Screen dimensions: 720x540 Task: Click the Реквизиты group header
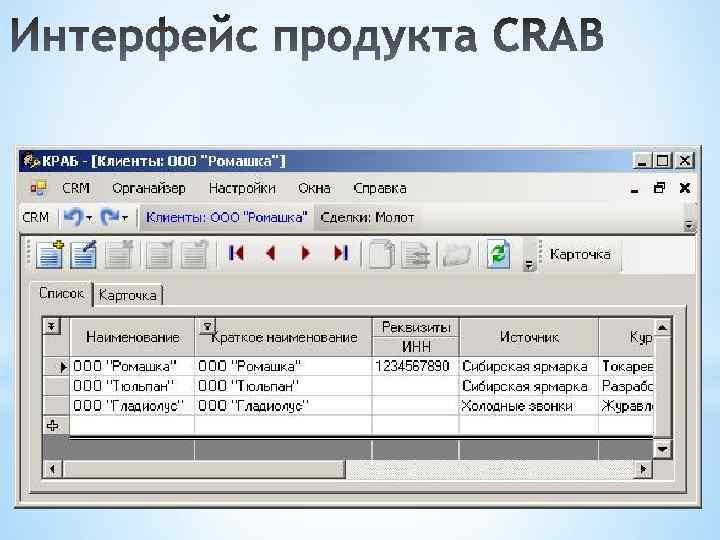coord(416,327)
